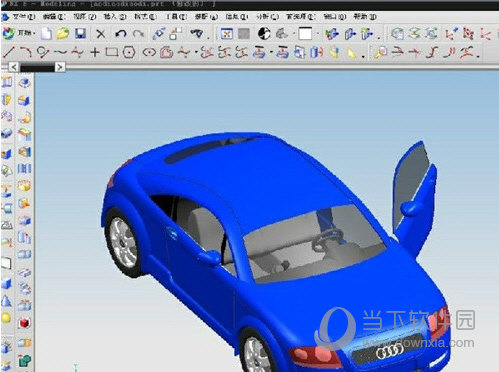The height and width of the screenshot is (372, 499).
Task: Click the right scroll arrow under the toolbar
Action: pyautogui.click(x=60, y=67)
